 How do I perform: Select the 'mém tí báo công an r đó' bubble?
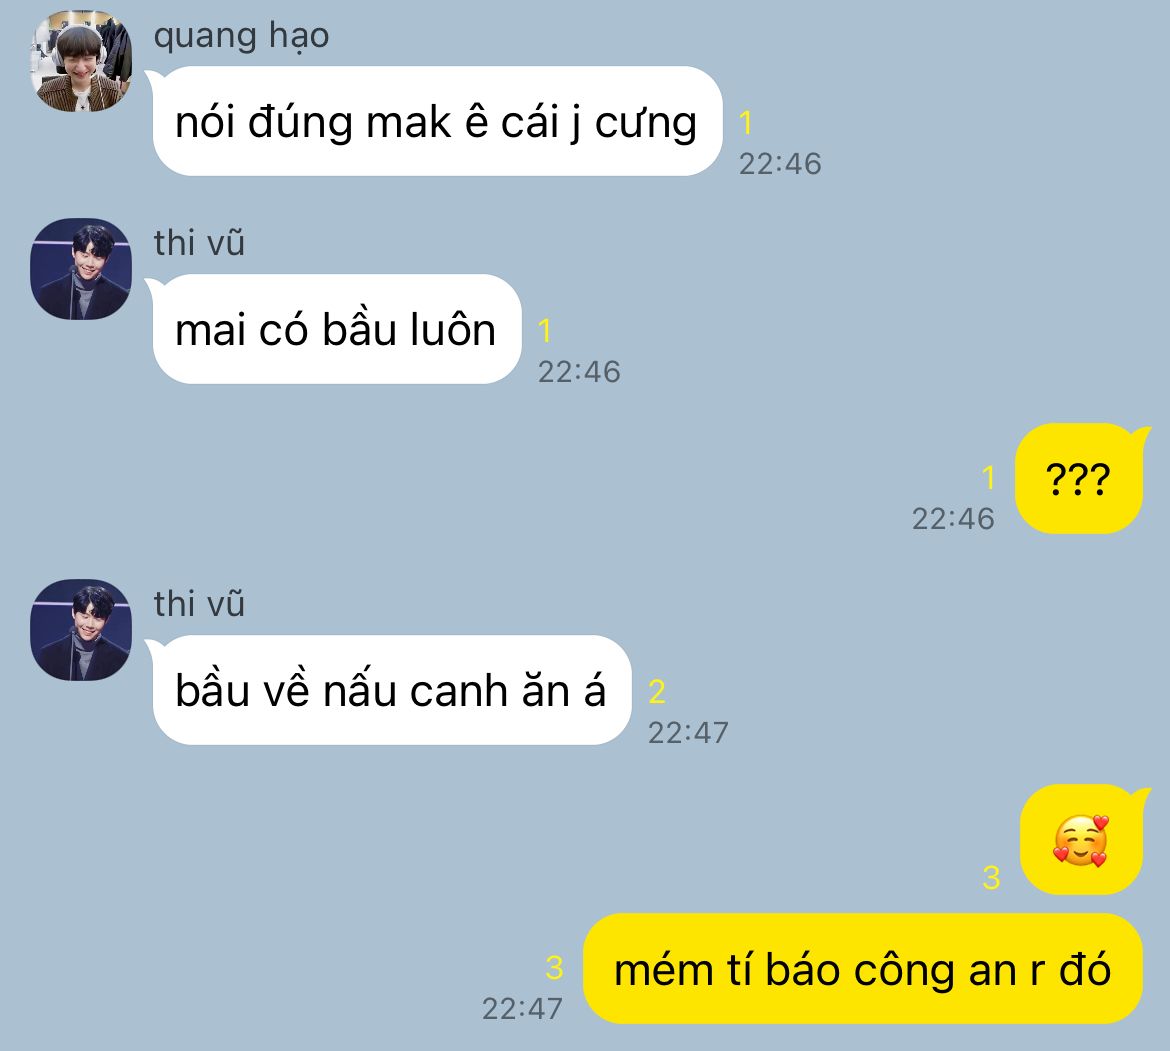(x=863, y=969)
